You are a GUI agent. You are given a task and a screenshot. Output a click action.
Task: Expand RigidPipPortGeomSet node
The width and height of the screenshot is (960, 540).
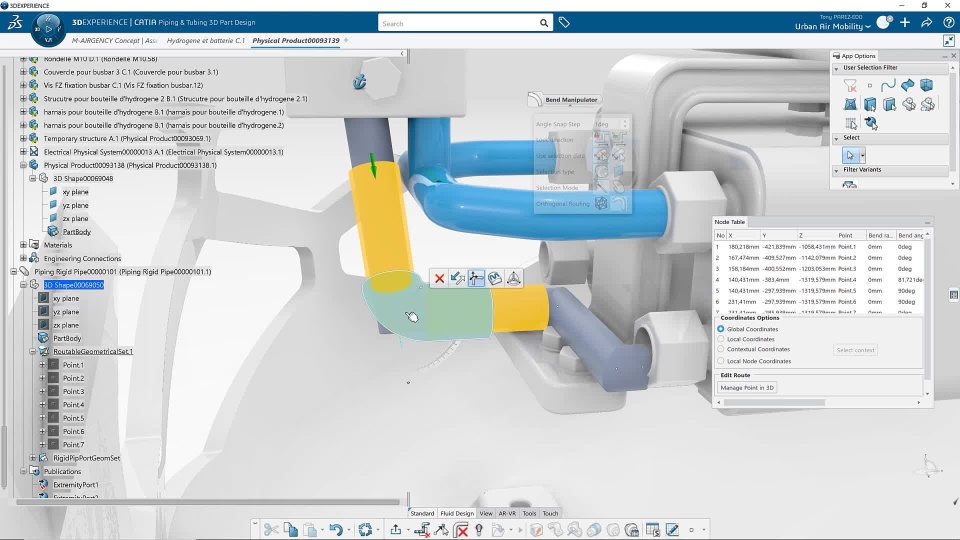coord(33,458)
